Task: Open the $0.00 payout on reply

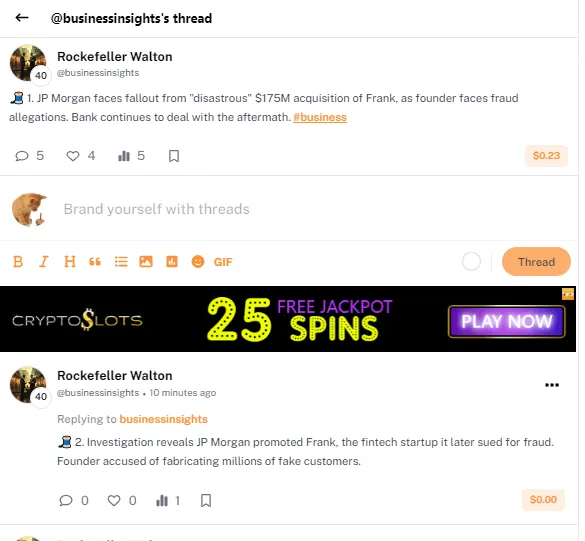Action: 543,500
